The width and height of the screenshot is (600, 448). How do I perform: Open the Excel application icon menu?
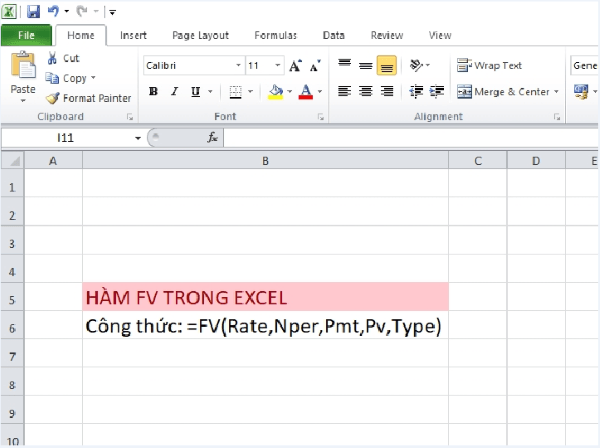[9, 11]
